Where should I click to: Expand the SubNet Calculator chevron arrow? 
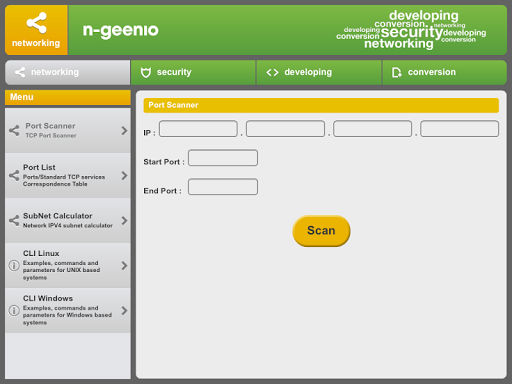click(124, 220)
